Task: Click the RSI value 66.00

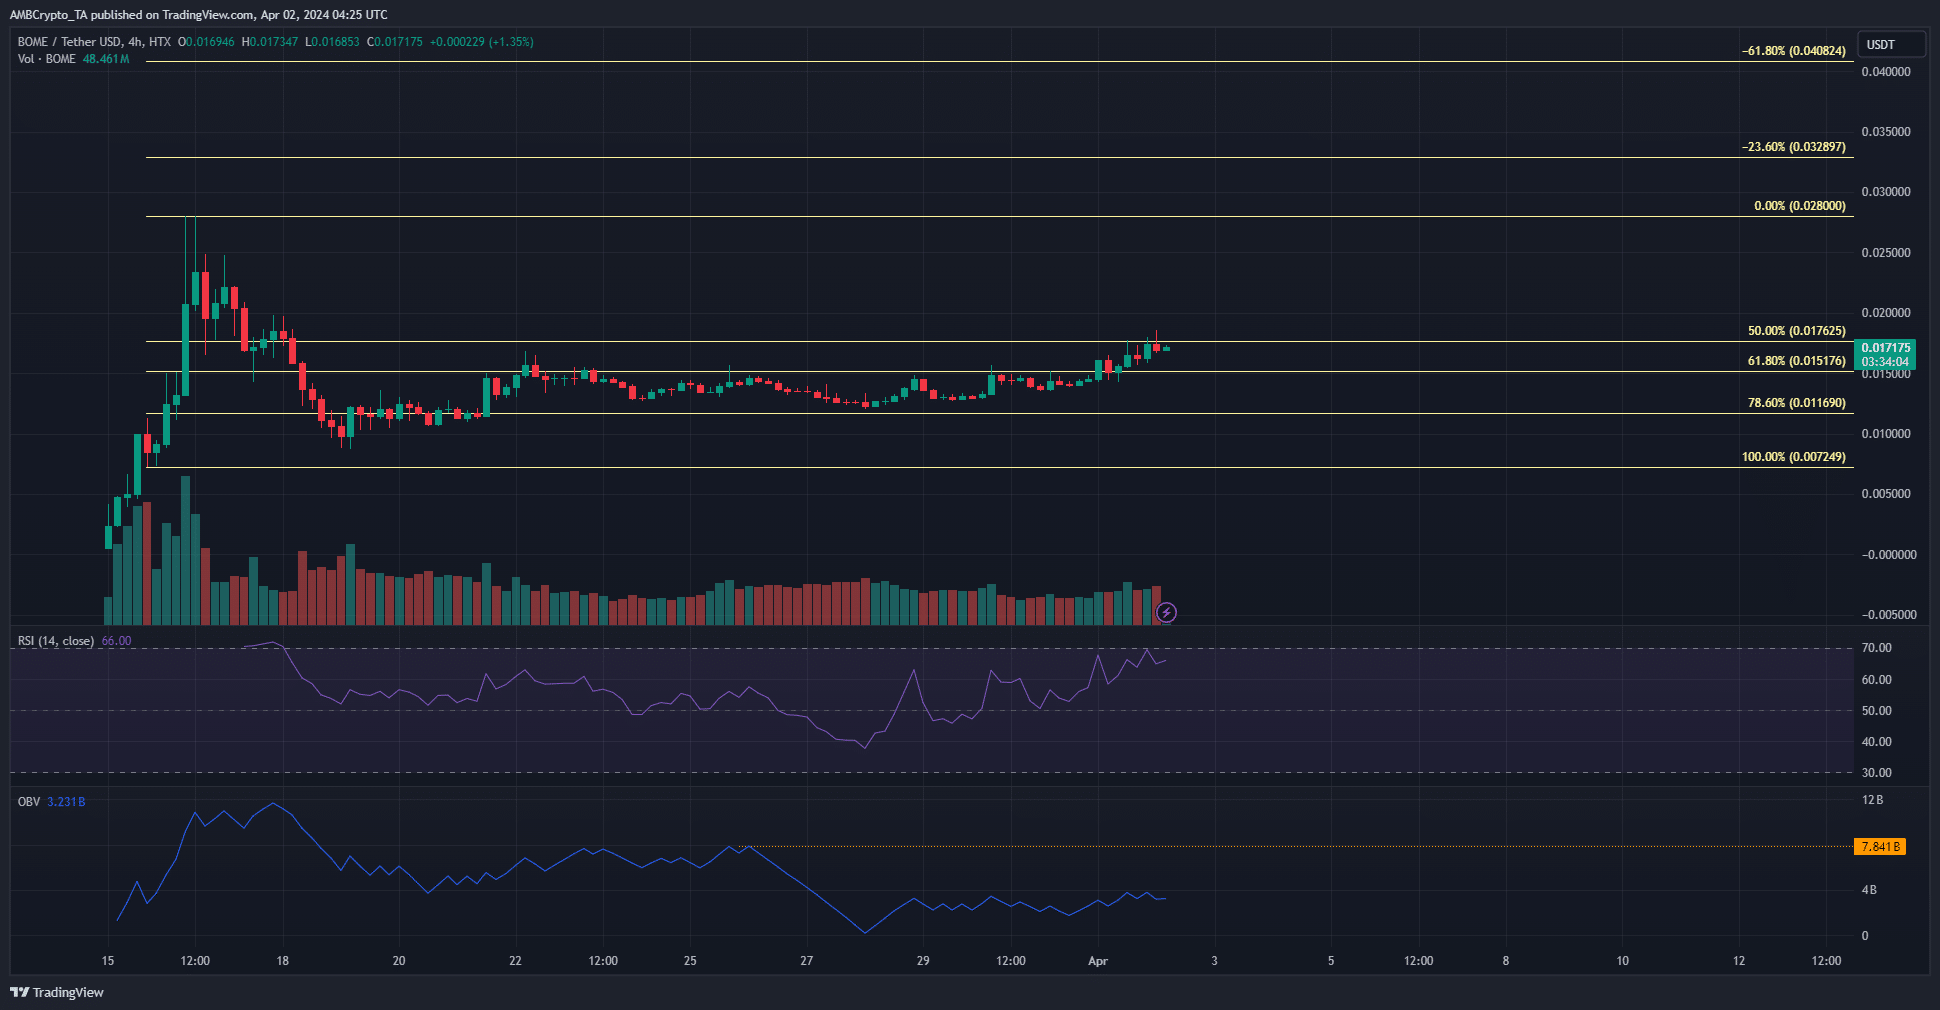Action: pos(116,641)
